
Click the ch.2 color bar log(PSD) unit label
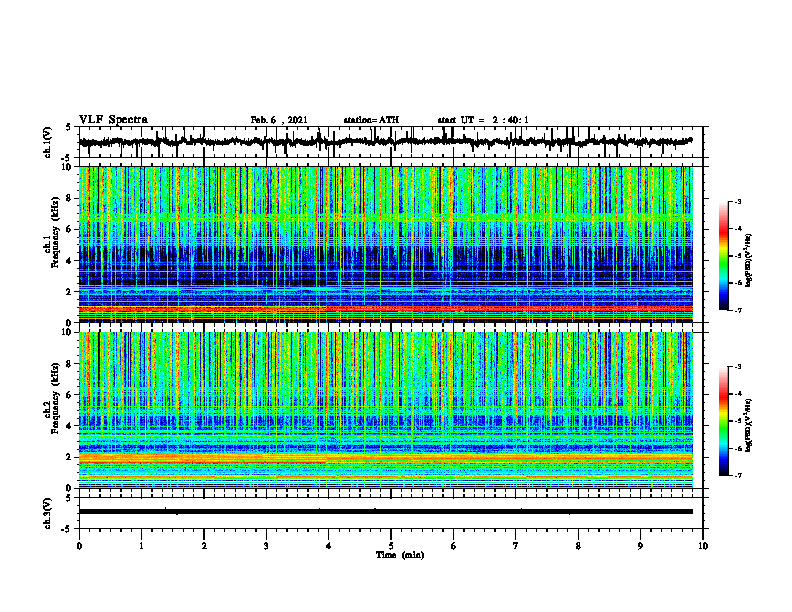click(748, 426)
